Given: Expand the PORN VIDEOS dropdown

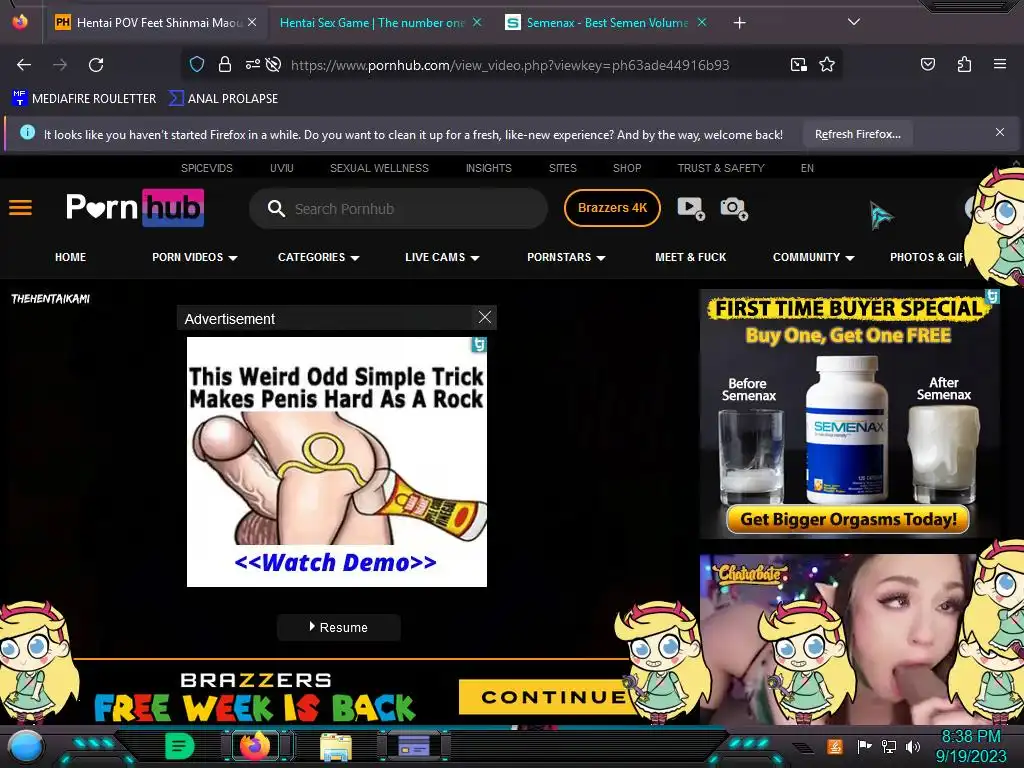Looking at the screenshot, I should tap(195, 257).
